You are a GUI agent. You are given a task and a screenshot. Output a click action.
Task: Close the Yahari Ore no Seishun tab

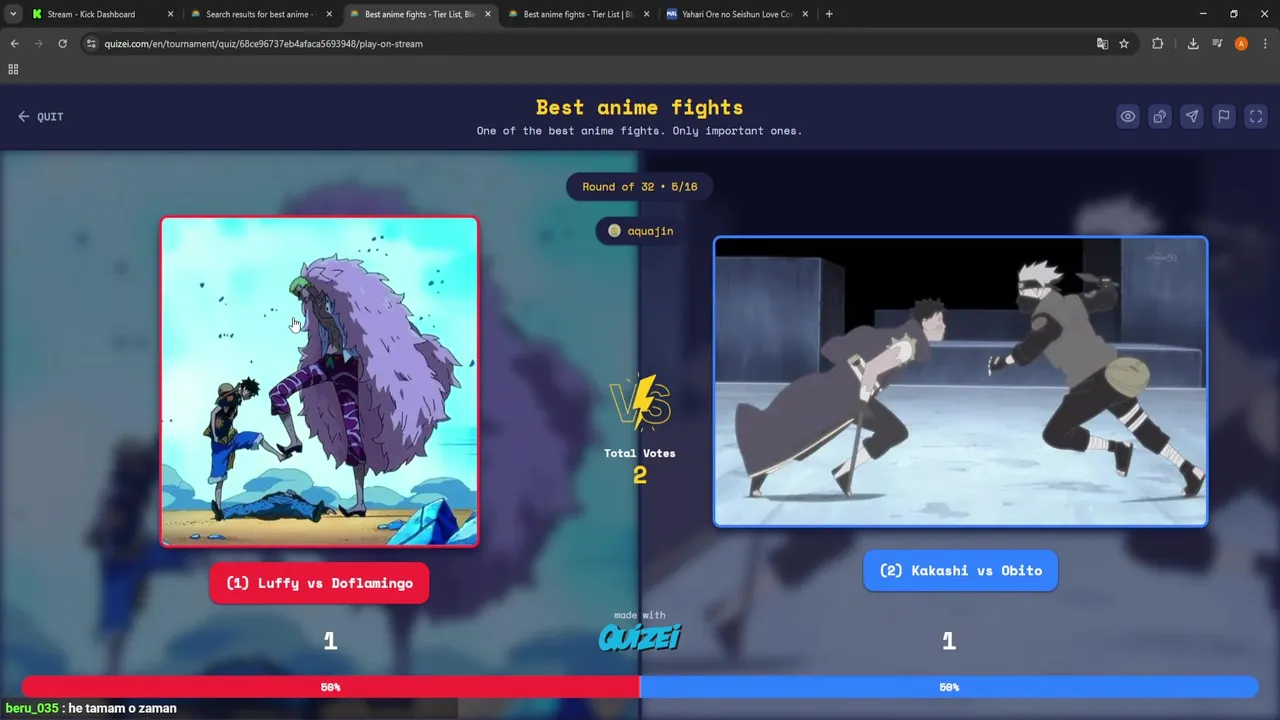click(x=805, y=14)
